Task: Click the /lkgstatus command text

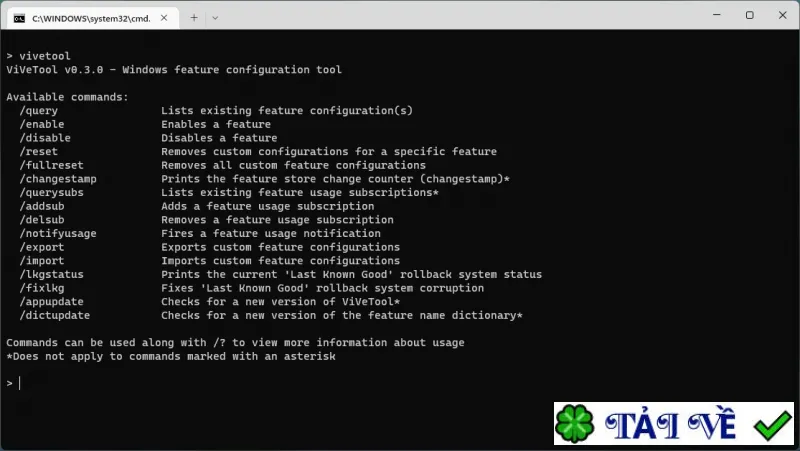Action: pos(52,274)
